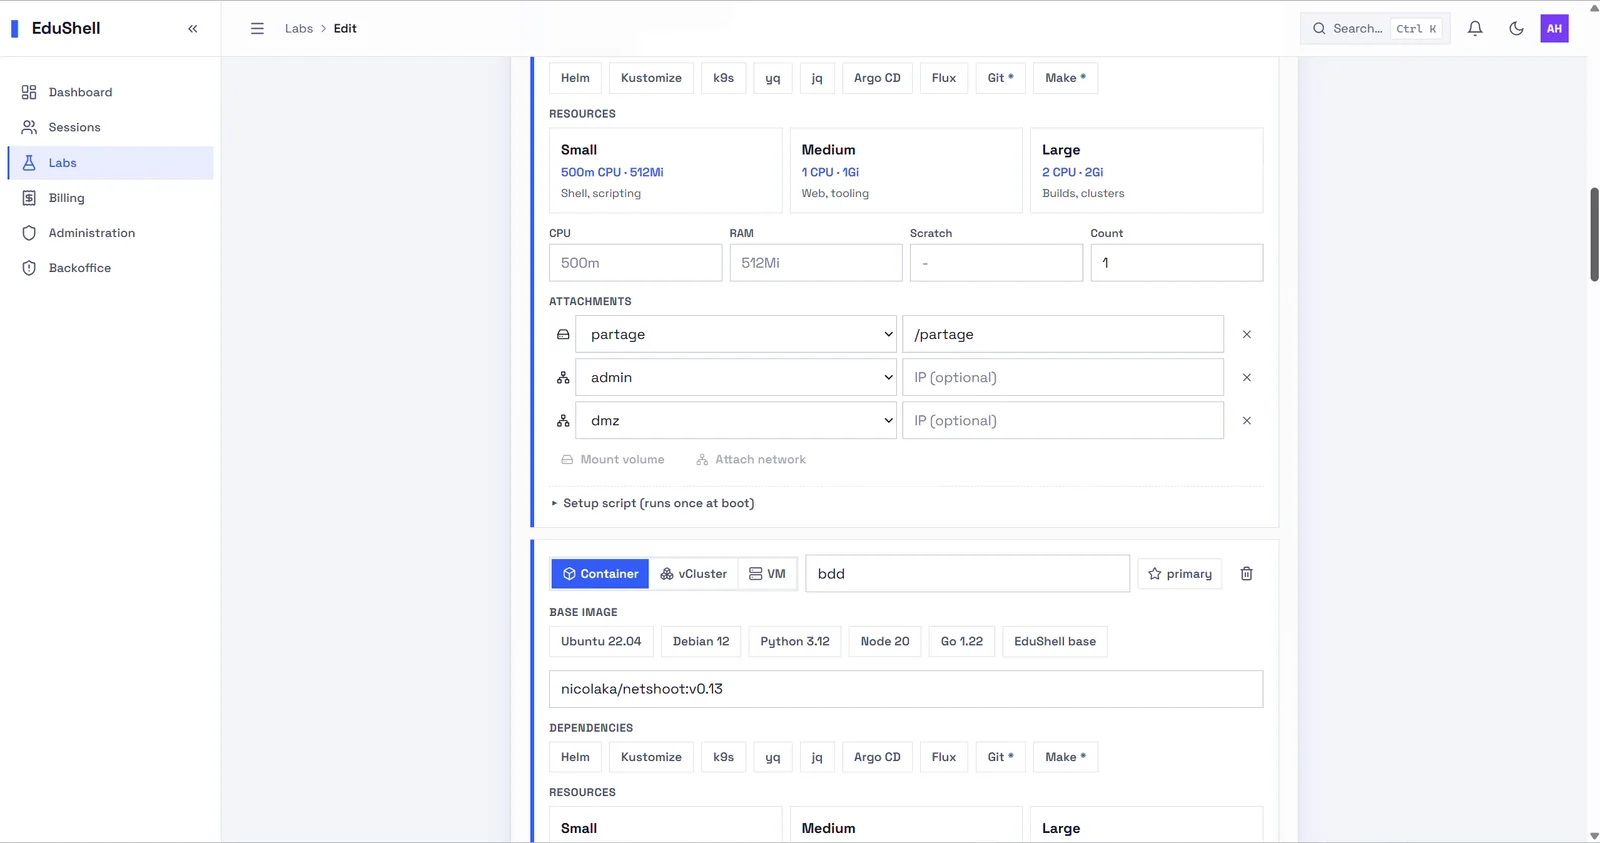Open the hamburger menu icon
Screen dimensions: 1600x843
[x=257, y=29]
